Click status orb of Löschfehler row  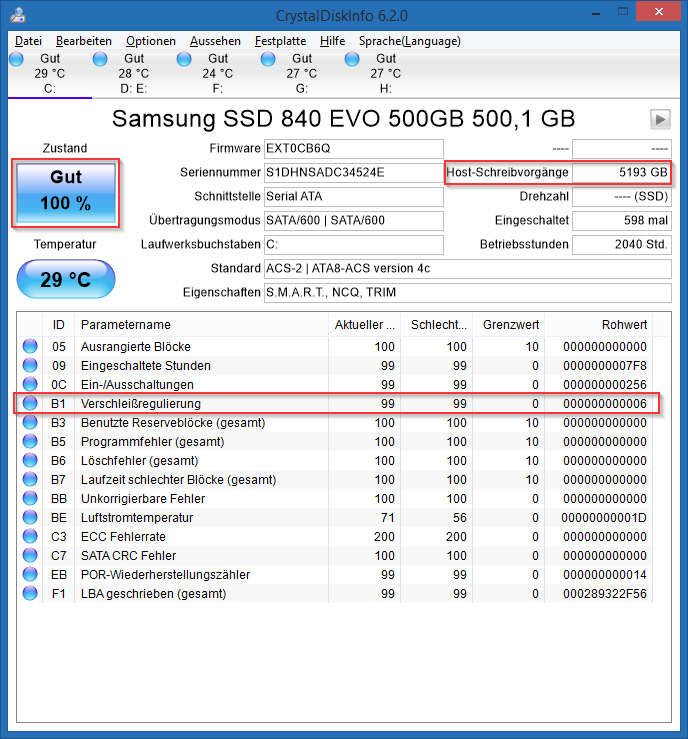click(30, 460)
